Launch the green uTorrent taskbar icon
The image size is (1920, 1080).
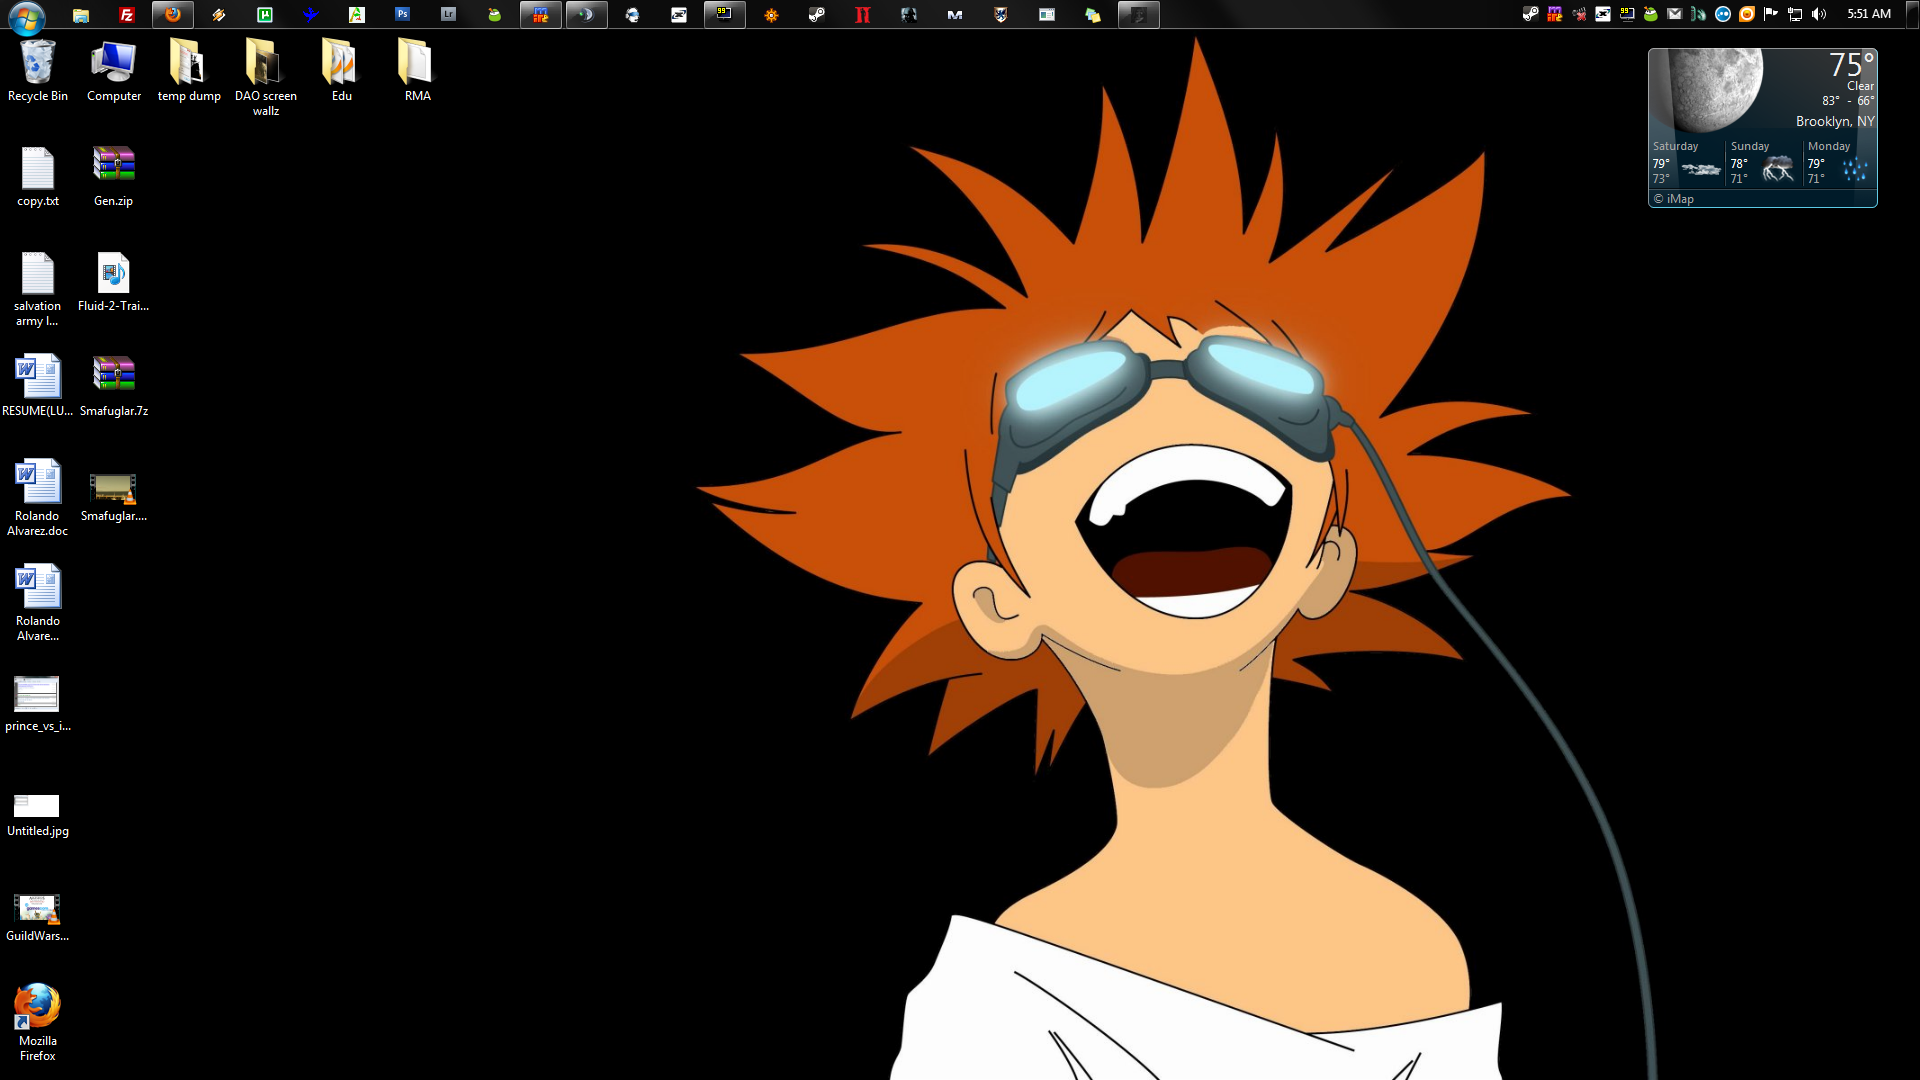pos(265,15)
